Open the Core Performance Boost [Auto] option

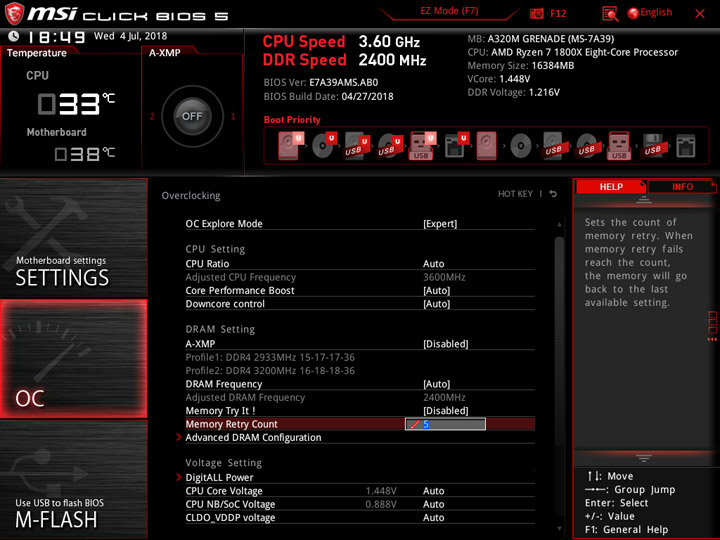[x=436, y=290]
